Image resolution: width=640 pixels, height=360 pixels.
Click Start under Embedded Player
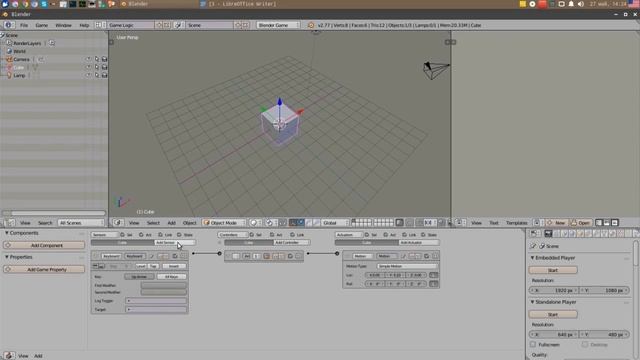coord(553,270)
